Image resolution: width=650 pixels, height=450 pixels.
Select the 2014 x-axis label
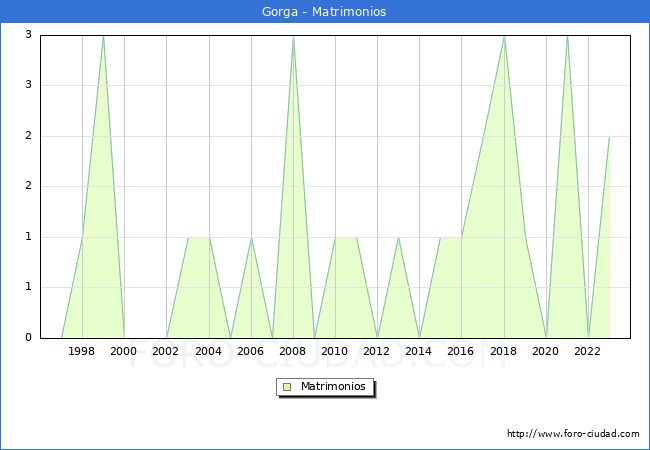click(419, 351)
